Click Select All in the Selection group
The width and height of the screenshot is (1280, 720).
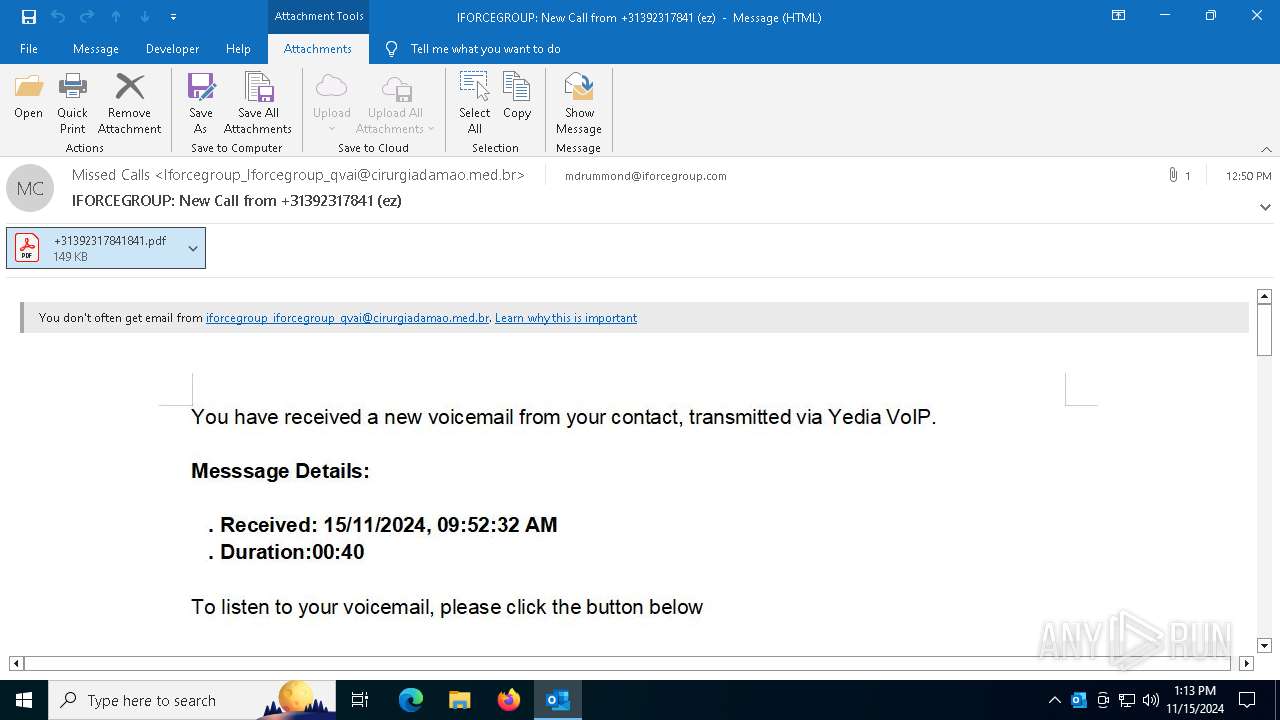(x=475, y=104)
